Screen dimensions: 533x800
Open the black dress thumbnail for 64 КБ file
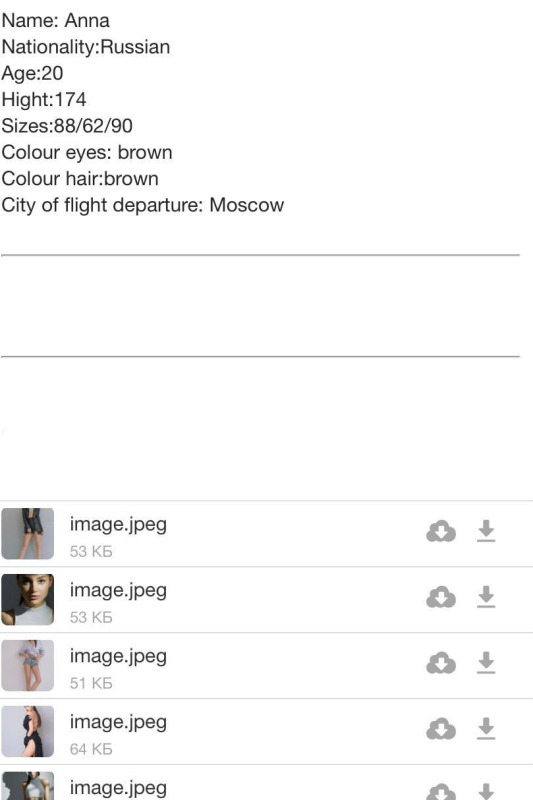[x=28, y=731]
